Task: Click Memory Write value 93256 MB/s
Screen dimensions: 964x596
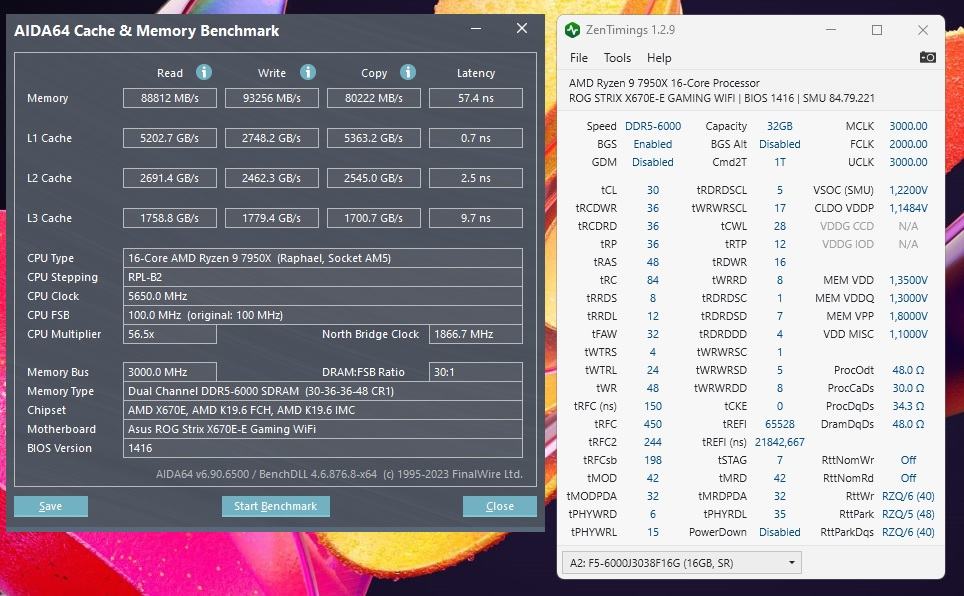Action: (272, 98)
